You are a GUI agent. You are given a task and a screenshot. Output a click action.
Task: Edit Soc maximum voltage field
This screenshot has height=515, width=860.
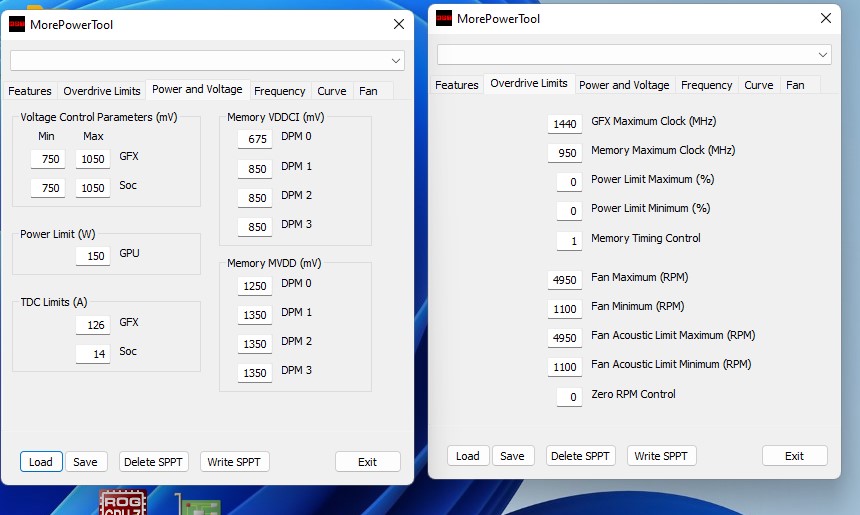click(93, 188)
